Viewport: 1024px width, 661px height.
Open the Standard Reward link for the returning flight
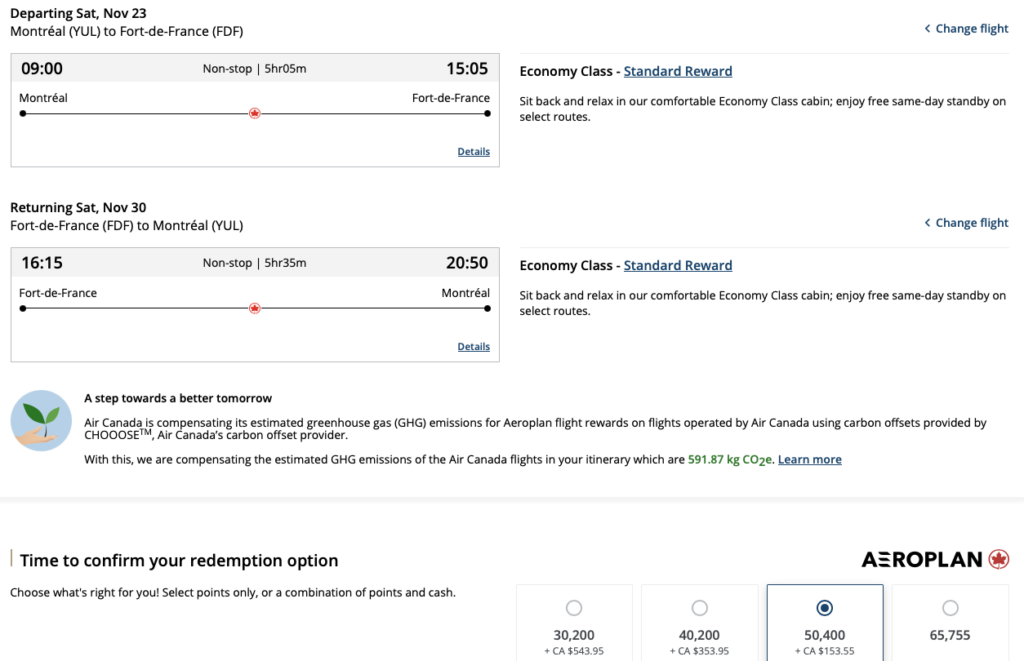click(678, 266)
